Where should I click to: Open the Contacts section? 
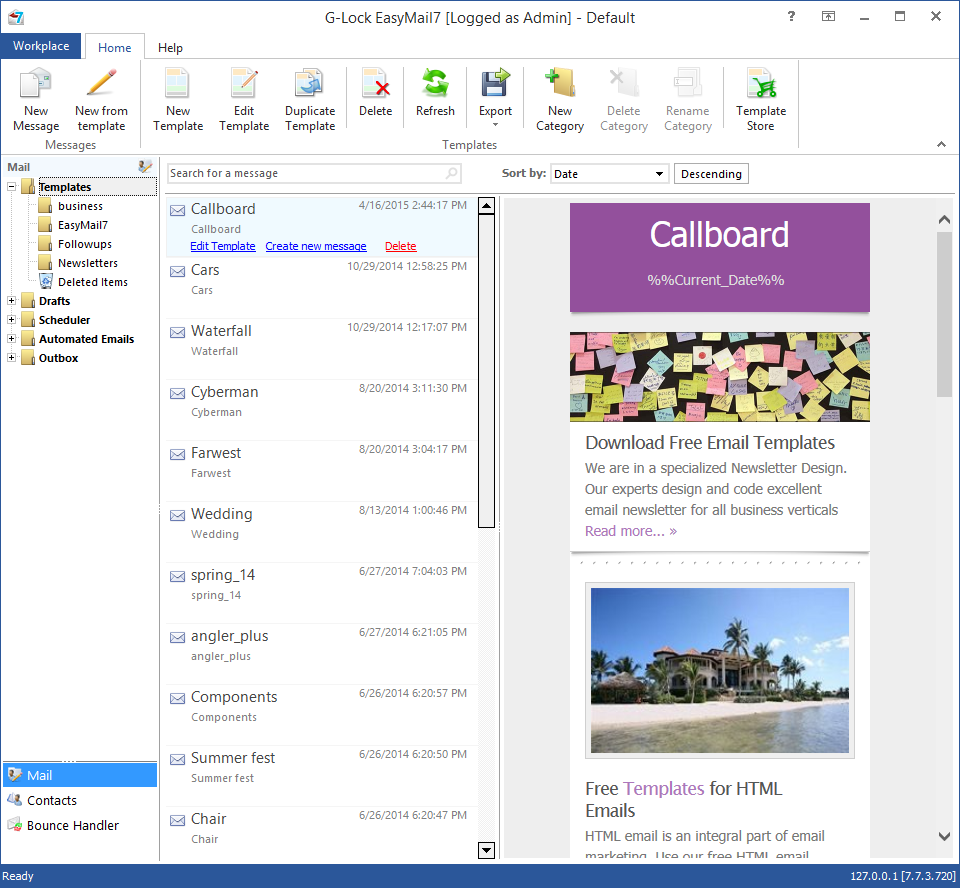coord(80,800)
